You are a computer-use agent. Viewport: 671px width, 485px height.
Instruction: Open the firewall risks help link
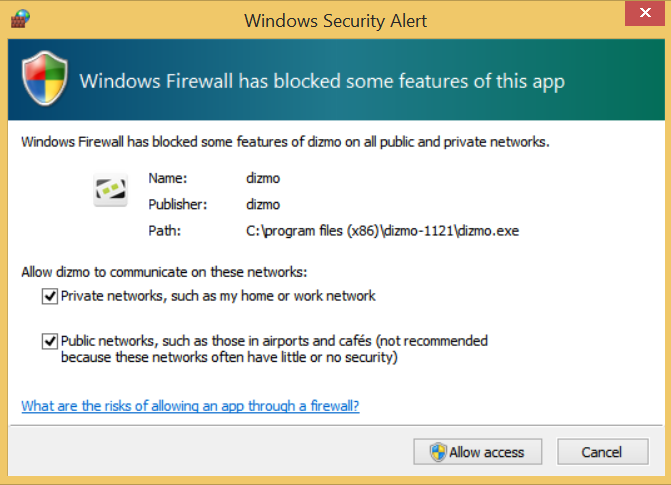pos(190,406)
